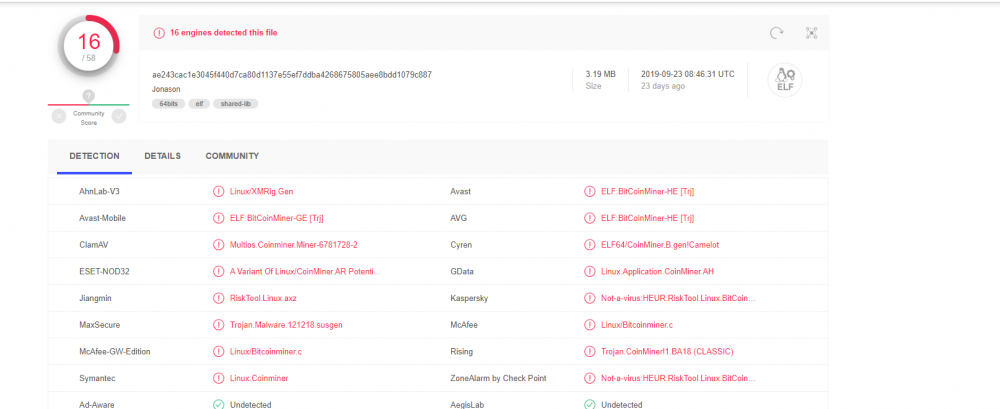Click the elf tag

[x=199, y=103]
